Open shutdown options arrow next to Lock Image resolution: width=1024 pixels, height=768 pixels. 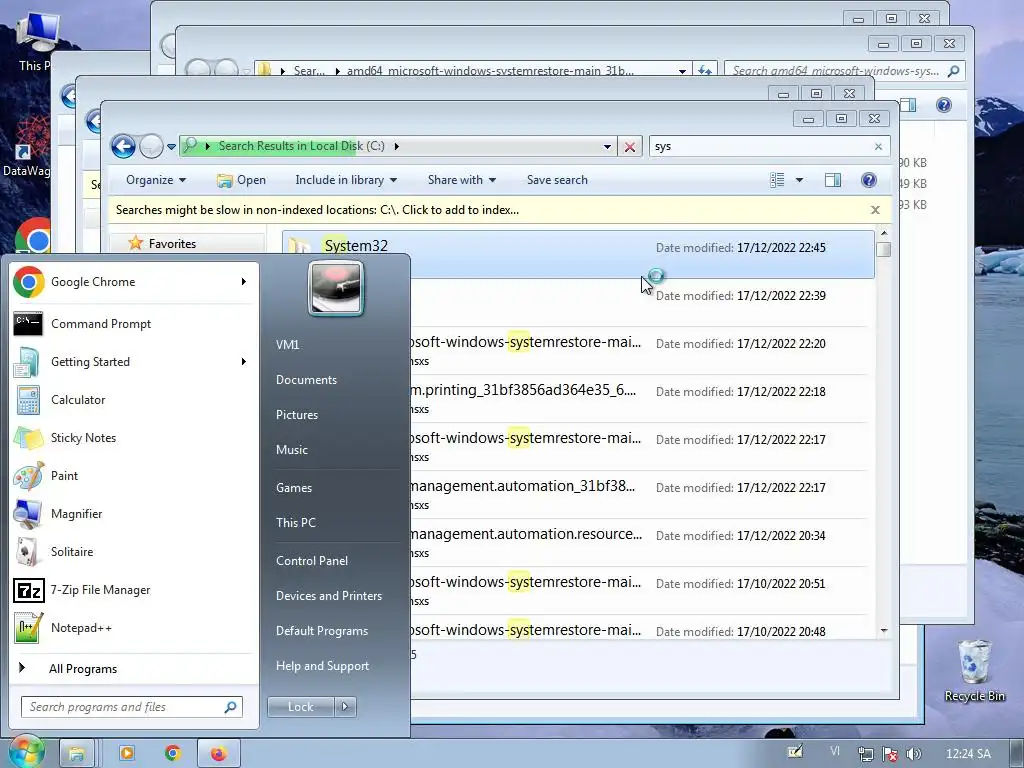[345, 707]
